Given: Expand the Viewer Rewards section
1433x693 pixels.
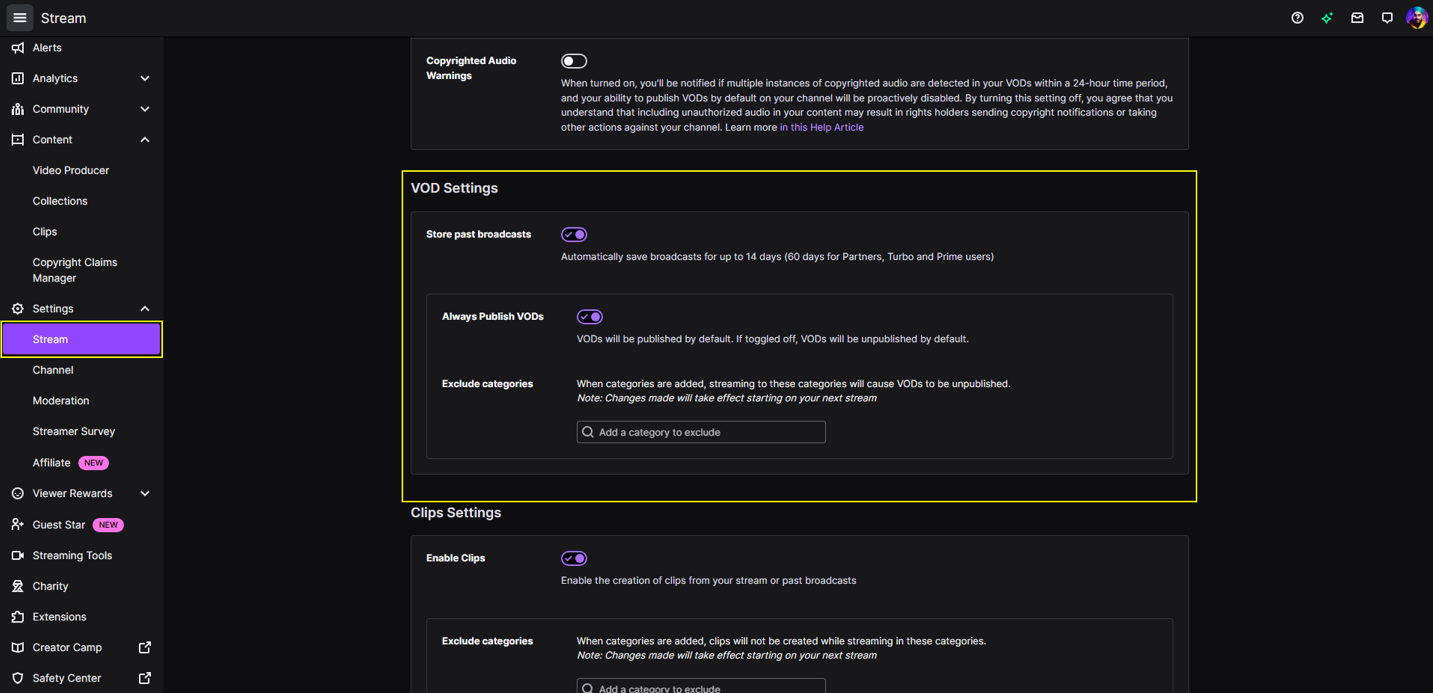Looking at the screenshot, I should 144,493.
